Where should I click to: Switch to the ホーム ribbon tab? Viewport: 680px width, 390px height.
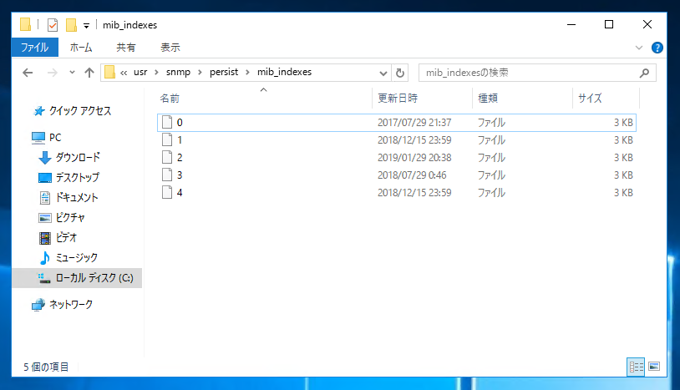click(x=81, y=47)
